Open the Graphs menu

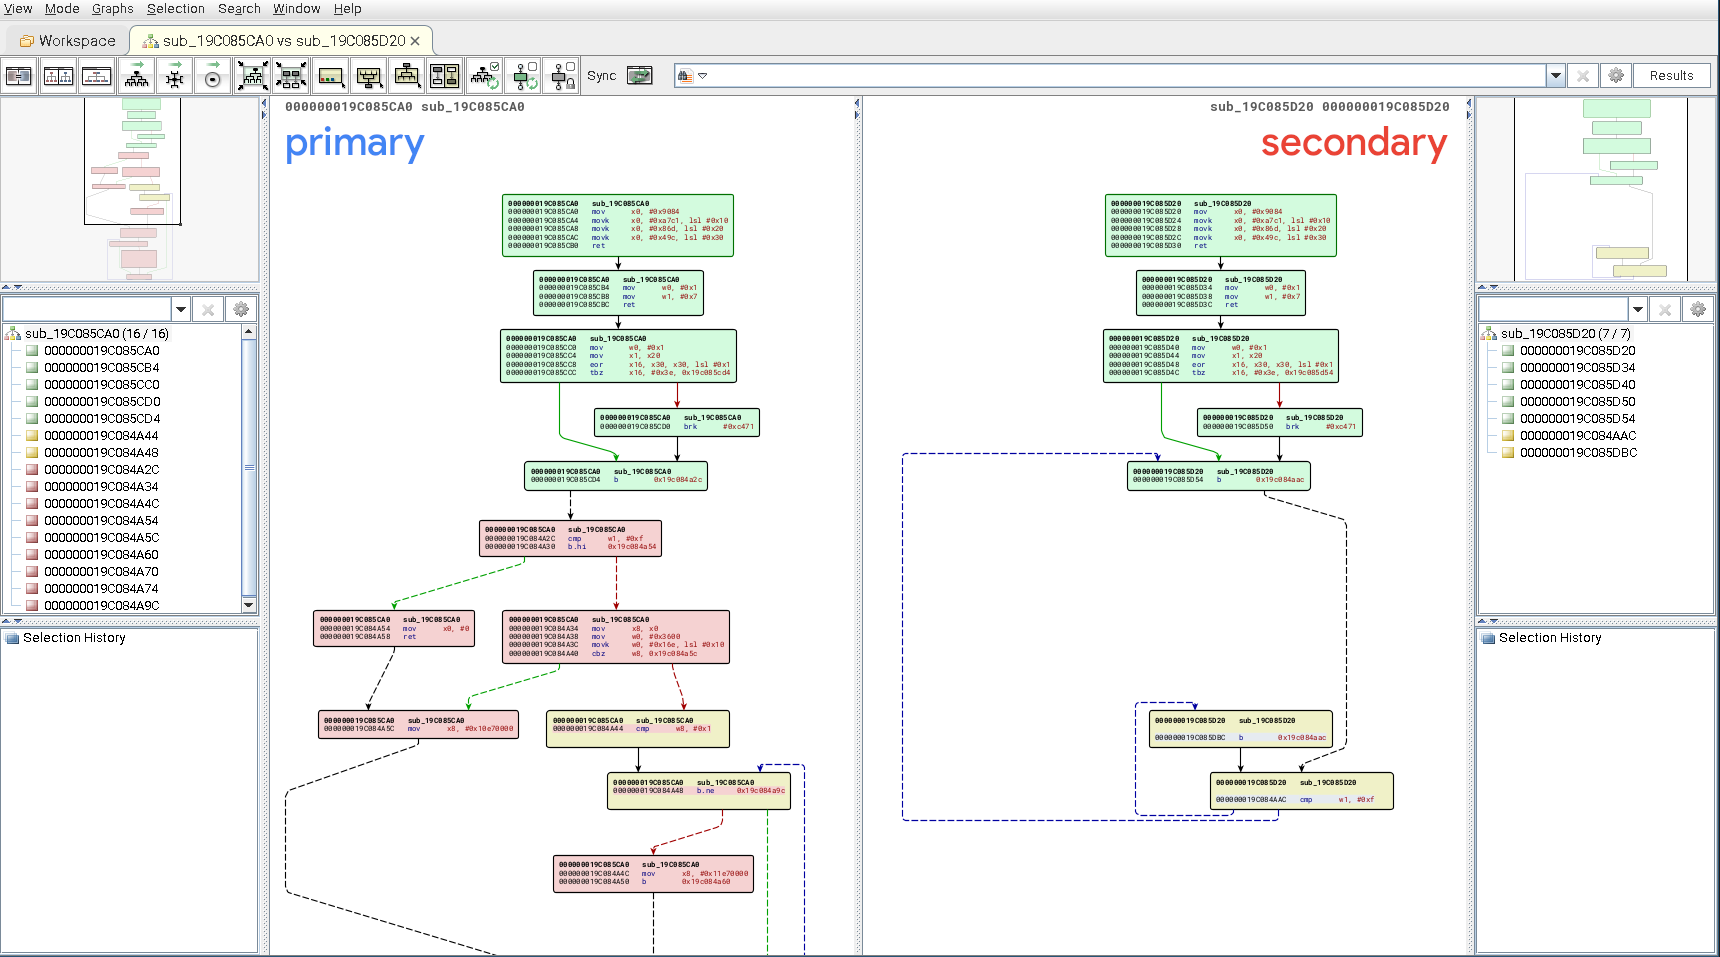coord(112,9)
